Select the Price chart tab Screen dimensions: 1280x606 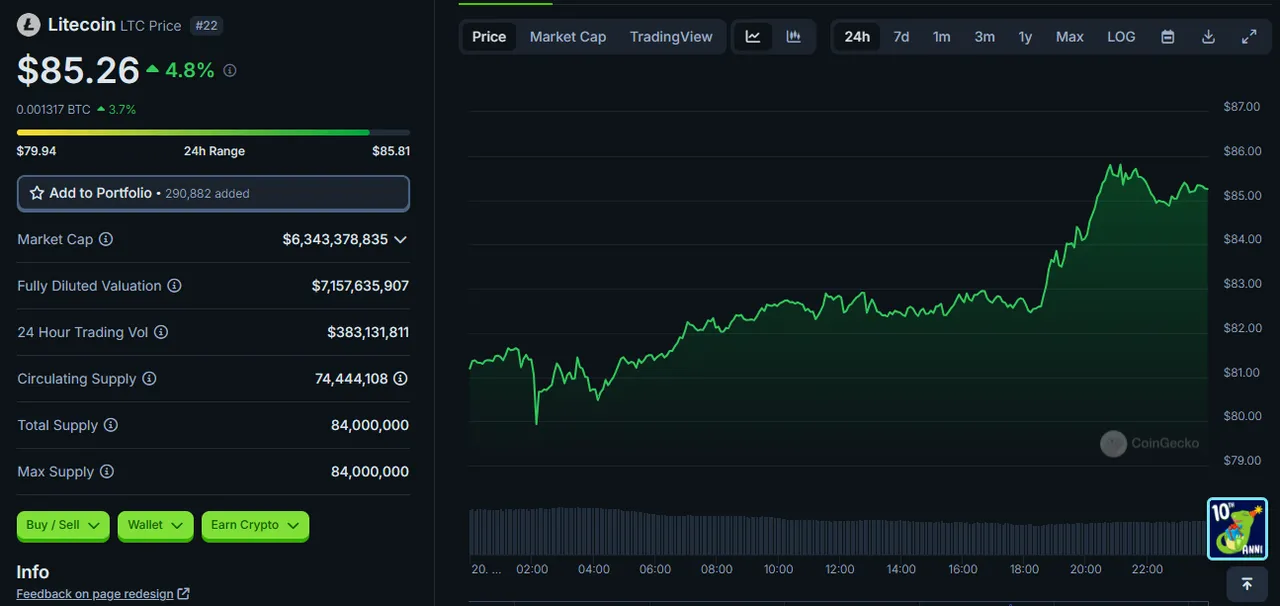point(489,37)
